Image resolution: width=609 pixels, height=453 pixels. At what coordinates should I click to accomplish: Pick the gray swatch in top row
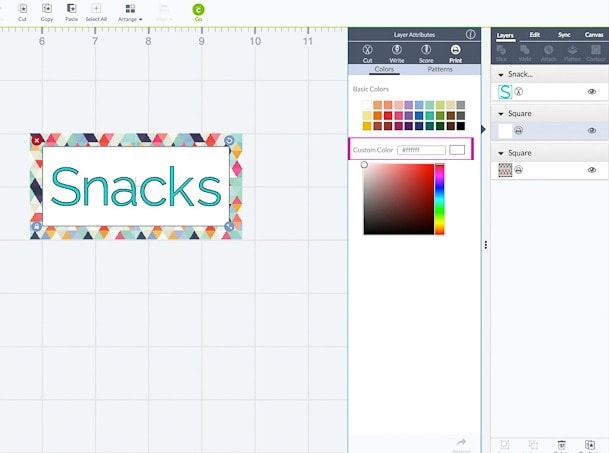[x=461, y=105]
